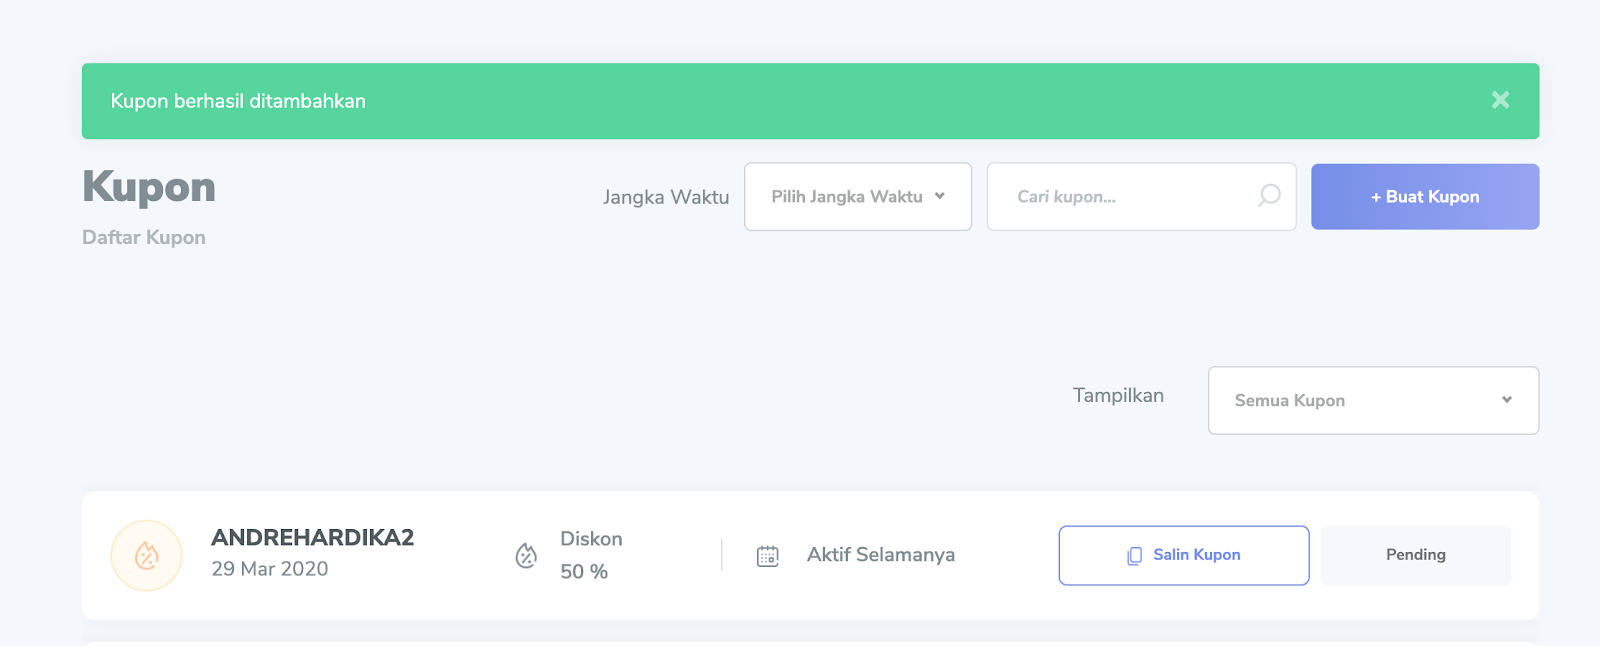The width and height of the screenshot is (1600, 646).
Task: Click the discount percent icon beside Diskon
Action: pyautogui.click(x=526, y=555)
